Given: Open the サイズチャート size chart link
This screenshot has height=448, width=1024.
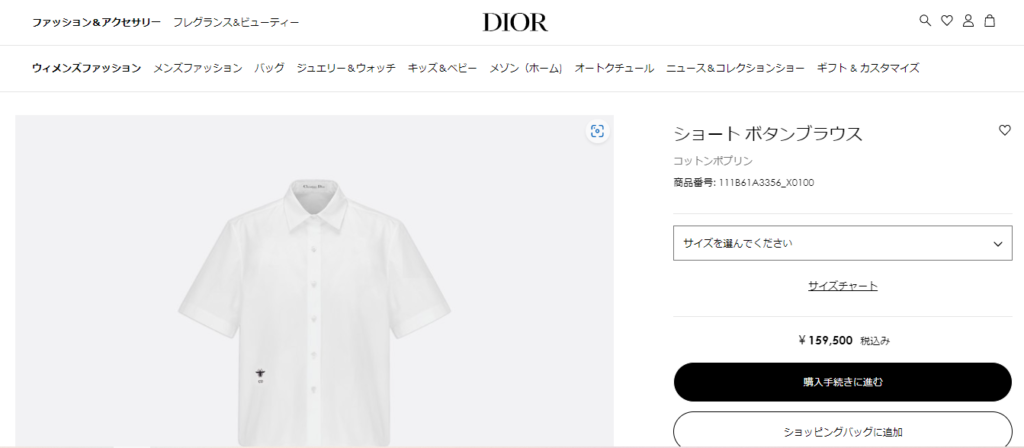Looking at the screenshot, I should (x=842, y=285).
